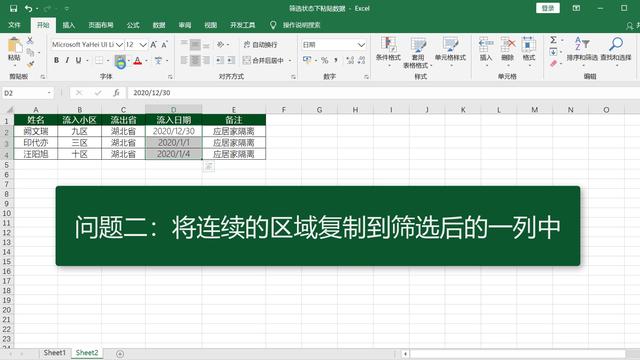Open the paste options button below the table
The height and width of the screenshot is (360, 640).
click(209, 166)
